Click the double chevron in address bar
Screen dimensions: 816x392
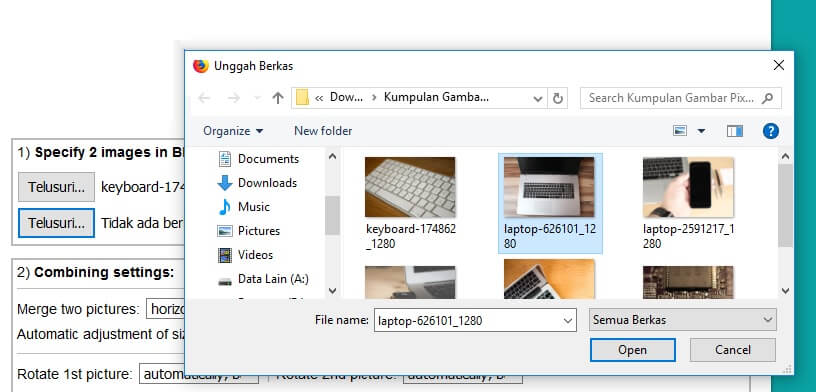(x=319, y=98)
